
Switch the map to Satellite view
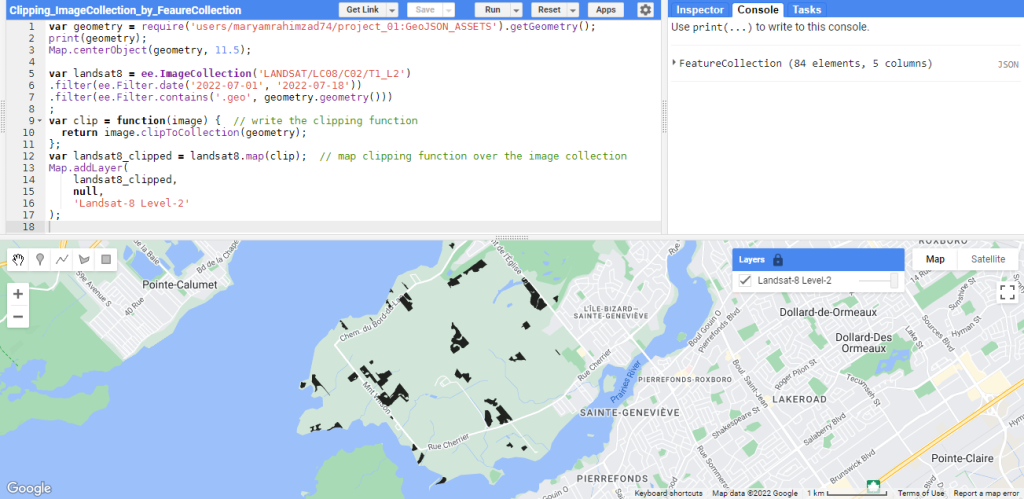[x=988, y=260]
